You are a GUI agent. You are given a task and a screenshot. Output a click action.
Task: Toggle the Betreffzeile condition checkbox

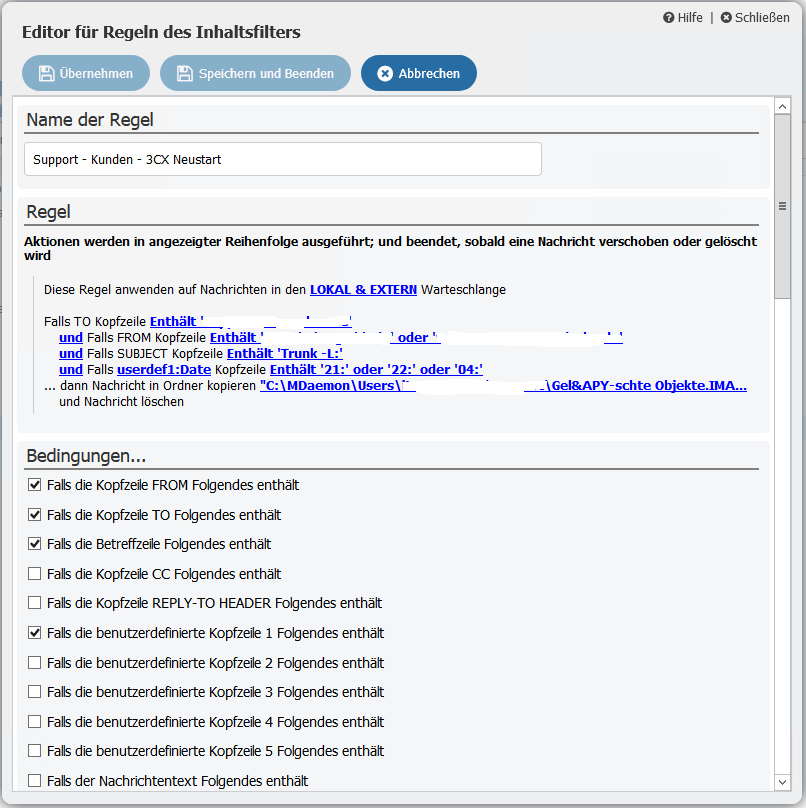pyautogui.click(x=35, y=544)
